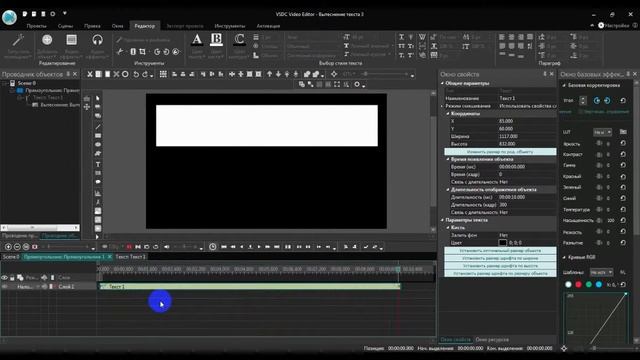This screenshot has width=640, height=360.
Task: Select the blue channel circle in RGB curves
Action: 599,284
